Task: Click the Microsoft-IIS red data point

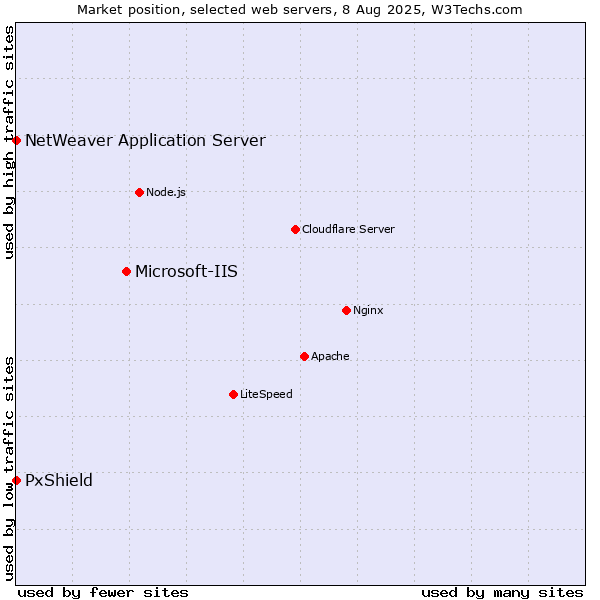Action: click(x=127, y=272)
